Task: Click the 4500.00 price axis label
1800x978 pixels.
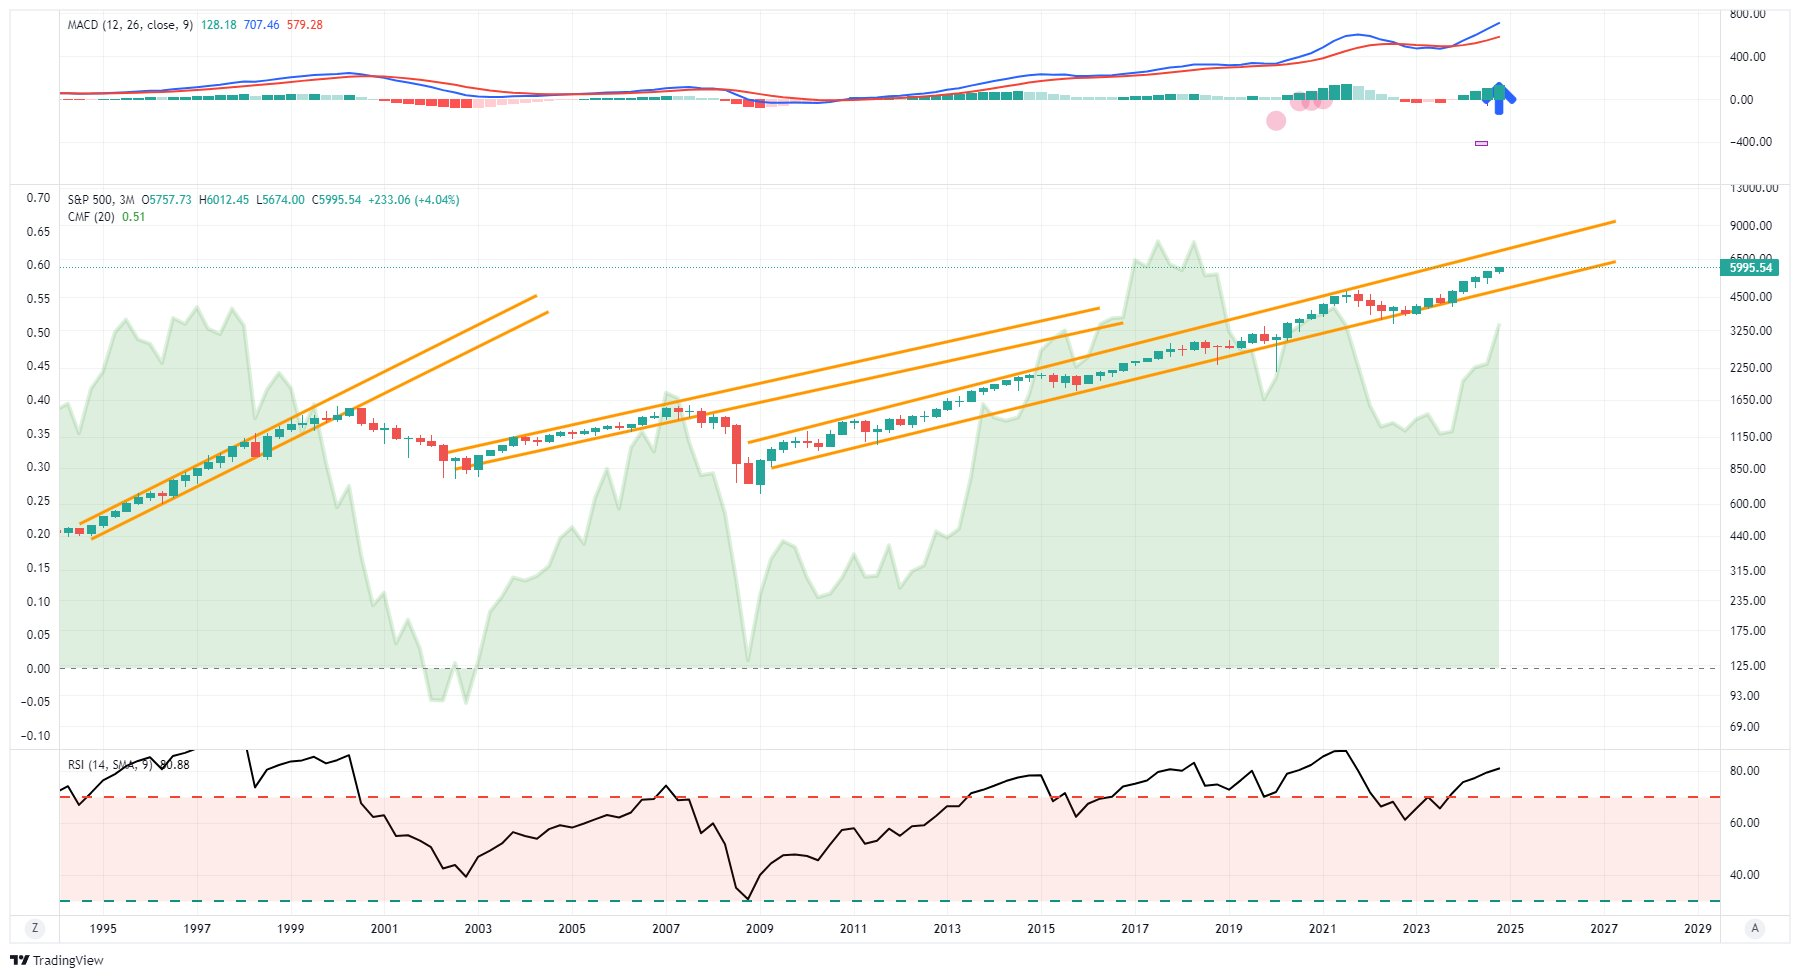Action: click(x=1751, y=297)
